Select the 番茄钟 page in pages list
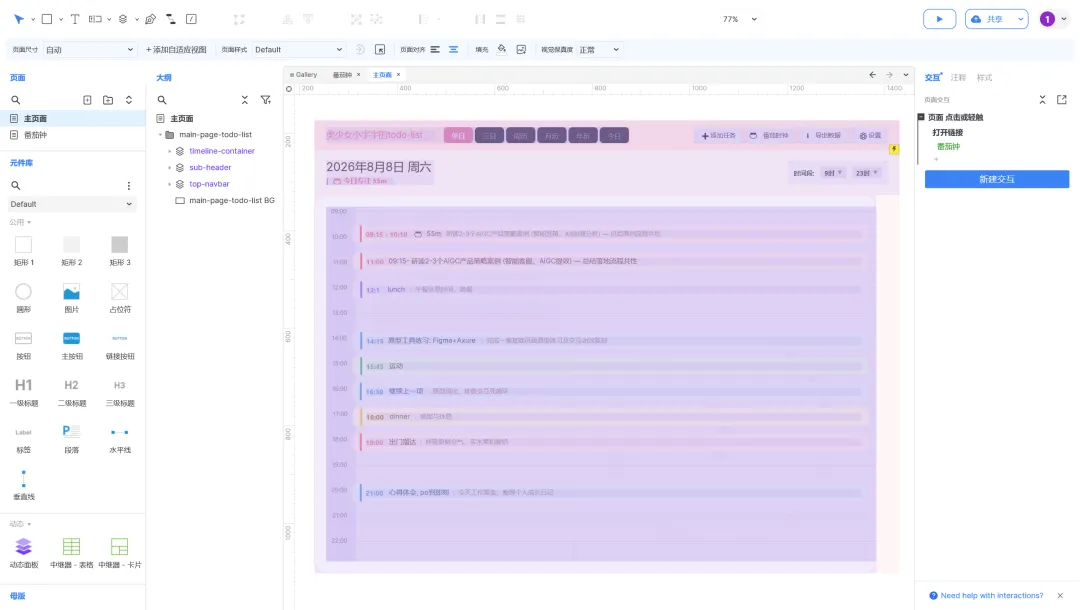 [72, 135]
